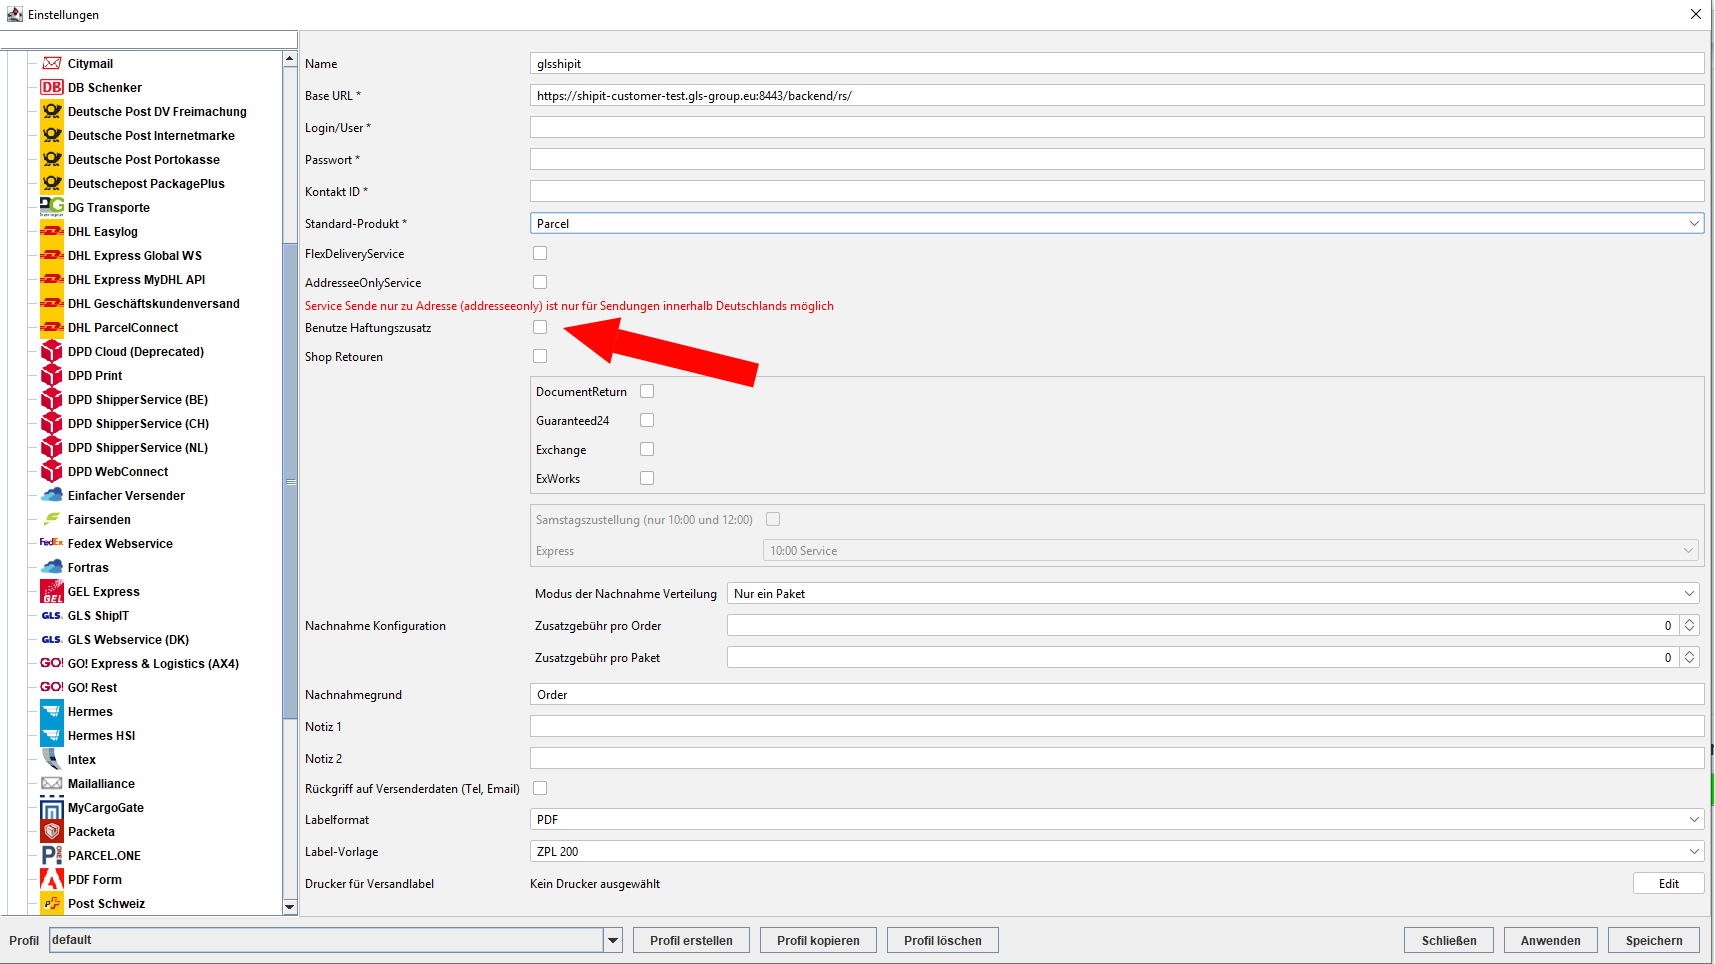Screen dimensions: 1715x964
Task: Click the Deutsche Post Portokasse icon
Action: 52,159
